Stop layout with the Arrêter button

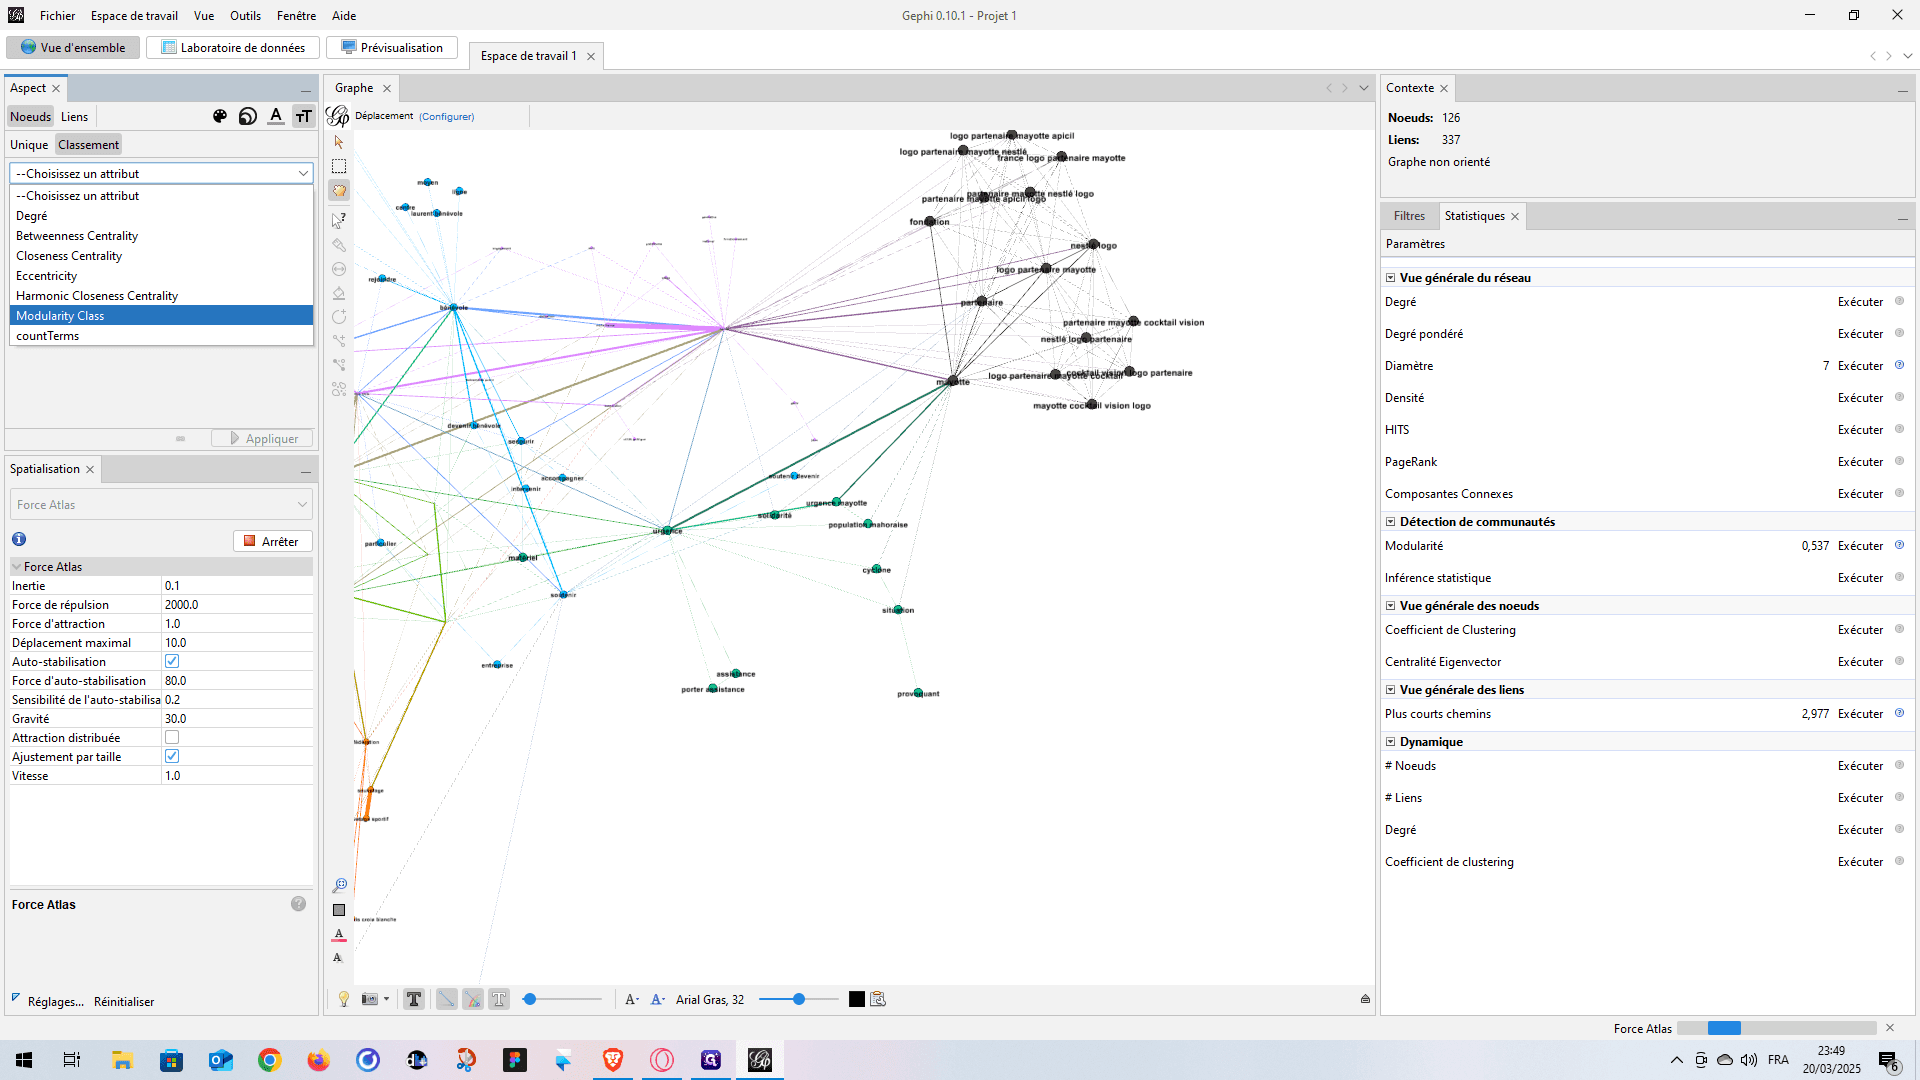[x=273, y=541]
